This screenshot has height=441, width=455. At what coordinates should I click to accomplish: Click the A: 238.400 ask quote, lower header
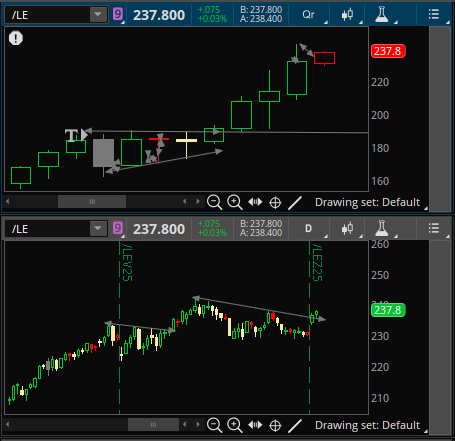[x=261, y=233]
